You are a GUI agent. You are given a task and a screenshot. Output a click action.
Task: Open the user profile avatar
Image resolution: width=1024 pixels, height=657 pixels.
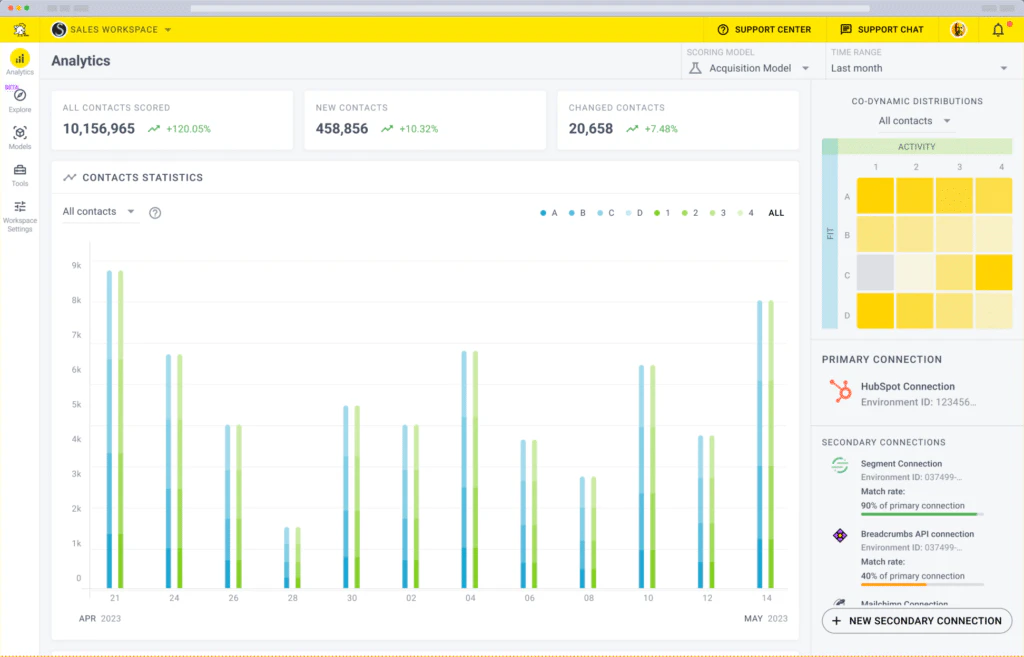(958, 30)
